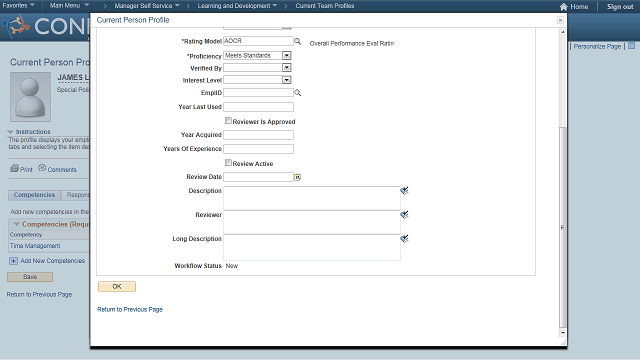Click the dialog scrollbar up arrow
This screenshot has height=360, width=640.
(563, 32)
